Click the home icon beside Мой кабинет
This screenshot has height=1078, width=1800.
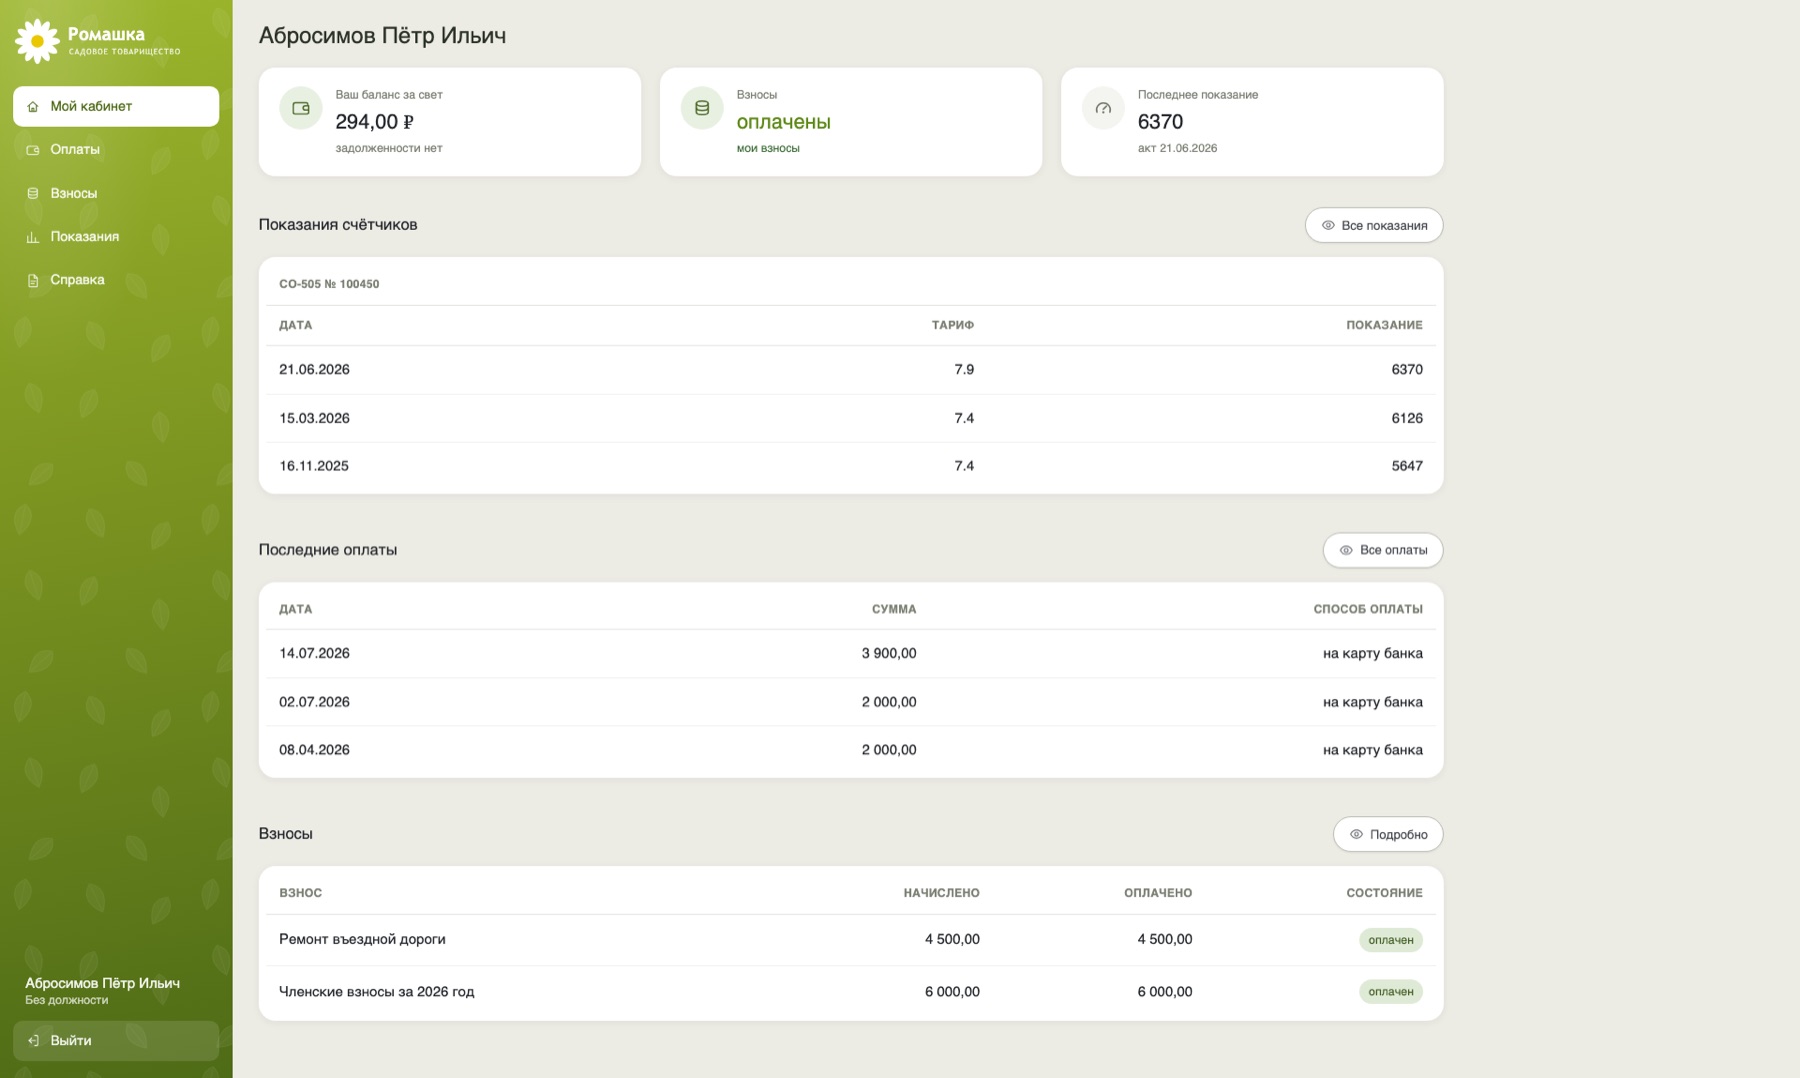pyautogui.click(x=33, y=107)
